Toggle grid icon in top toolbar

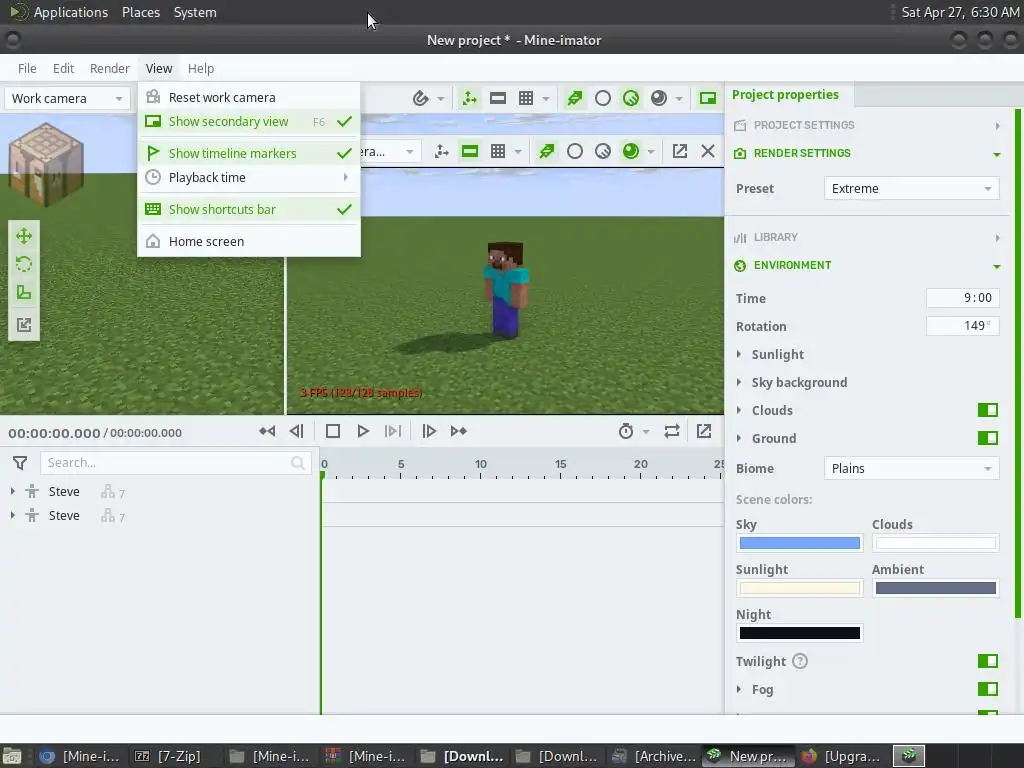coord(526,99)
